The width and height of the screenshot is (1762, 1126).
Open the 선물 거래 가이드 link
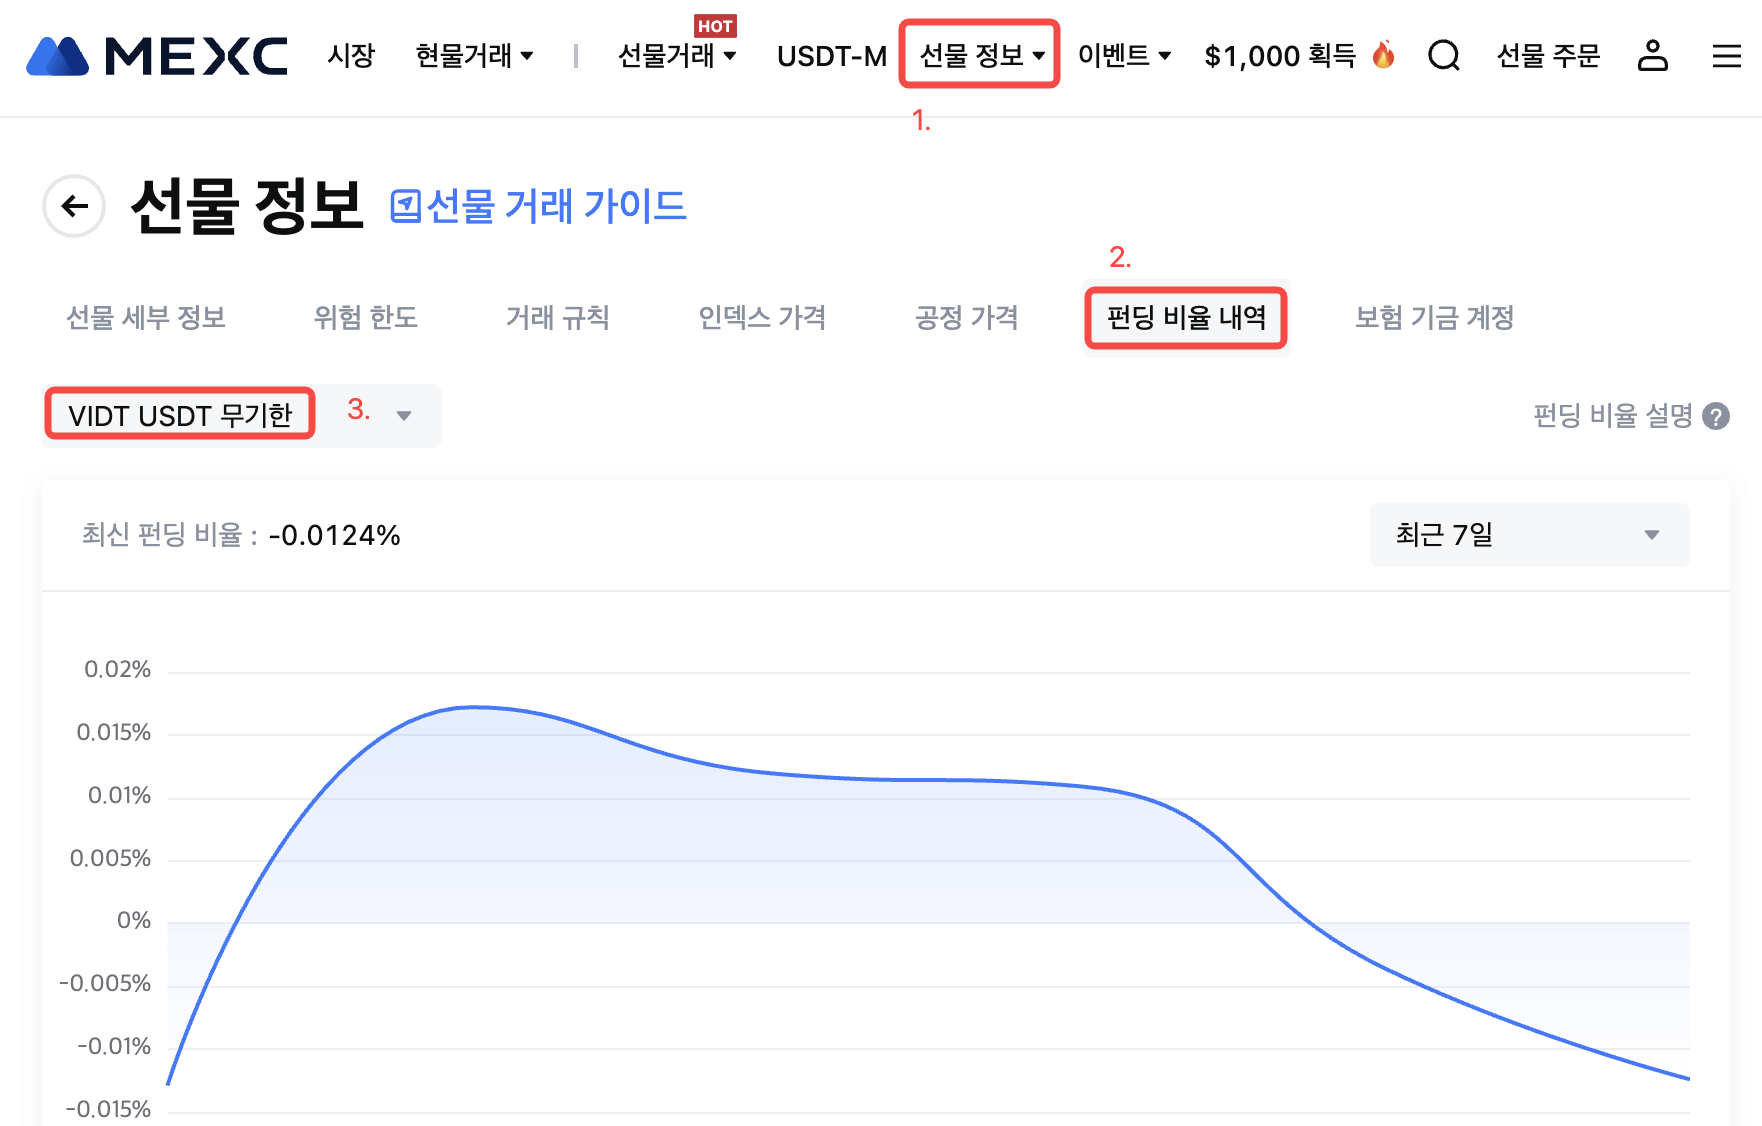(556, 207)
